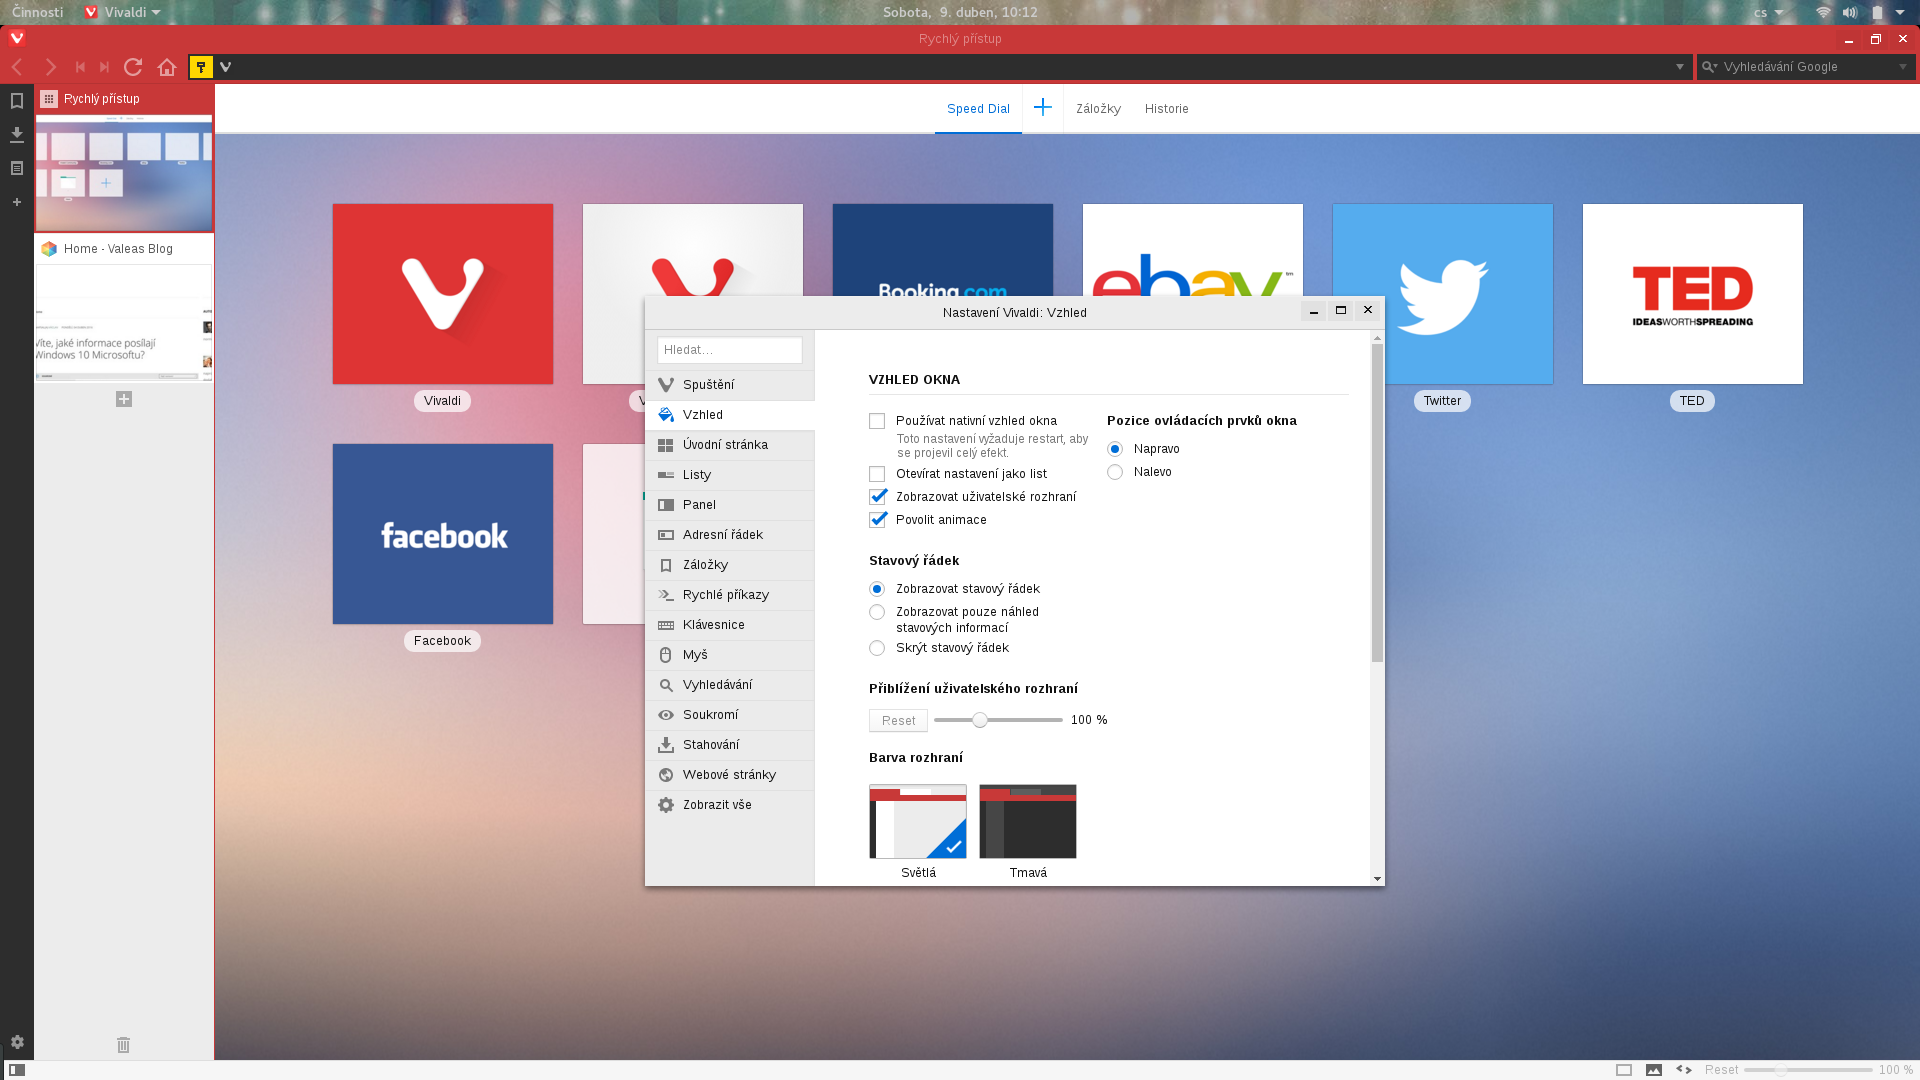Click the Hledat settings search field
The height and width of the screenshot is (1080, 1920).
[x=730, y=350]
